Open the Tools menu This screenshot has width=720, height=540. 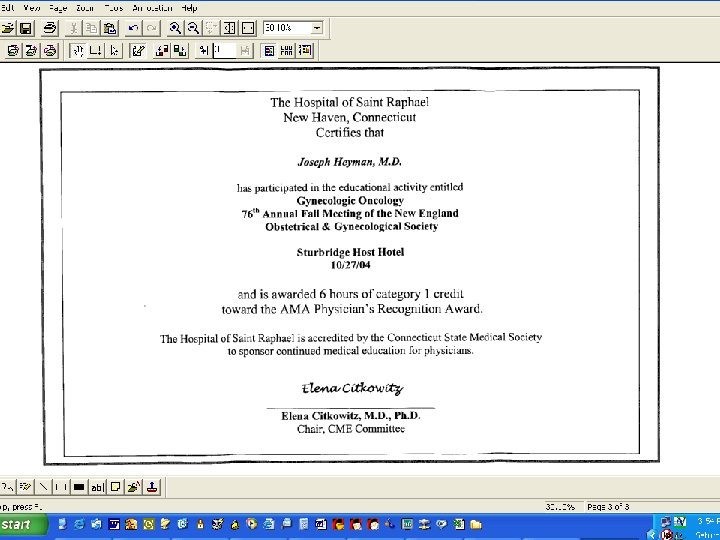114,8
